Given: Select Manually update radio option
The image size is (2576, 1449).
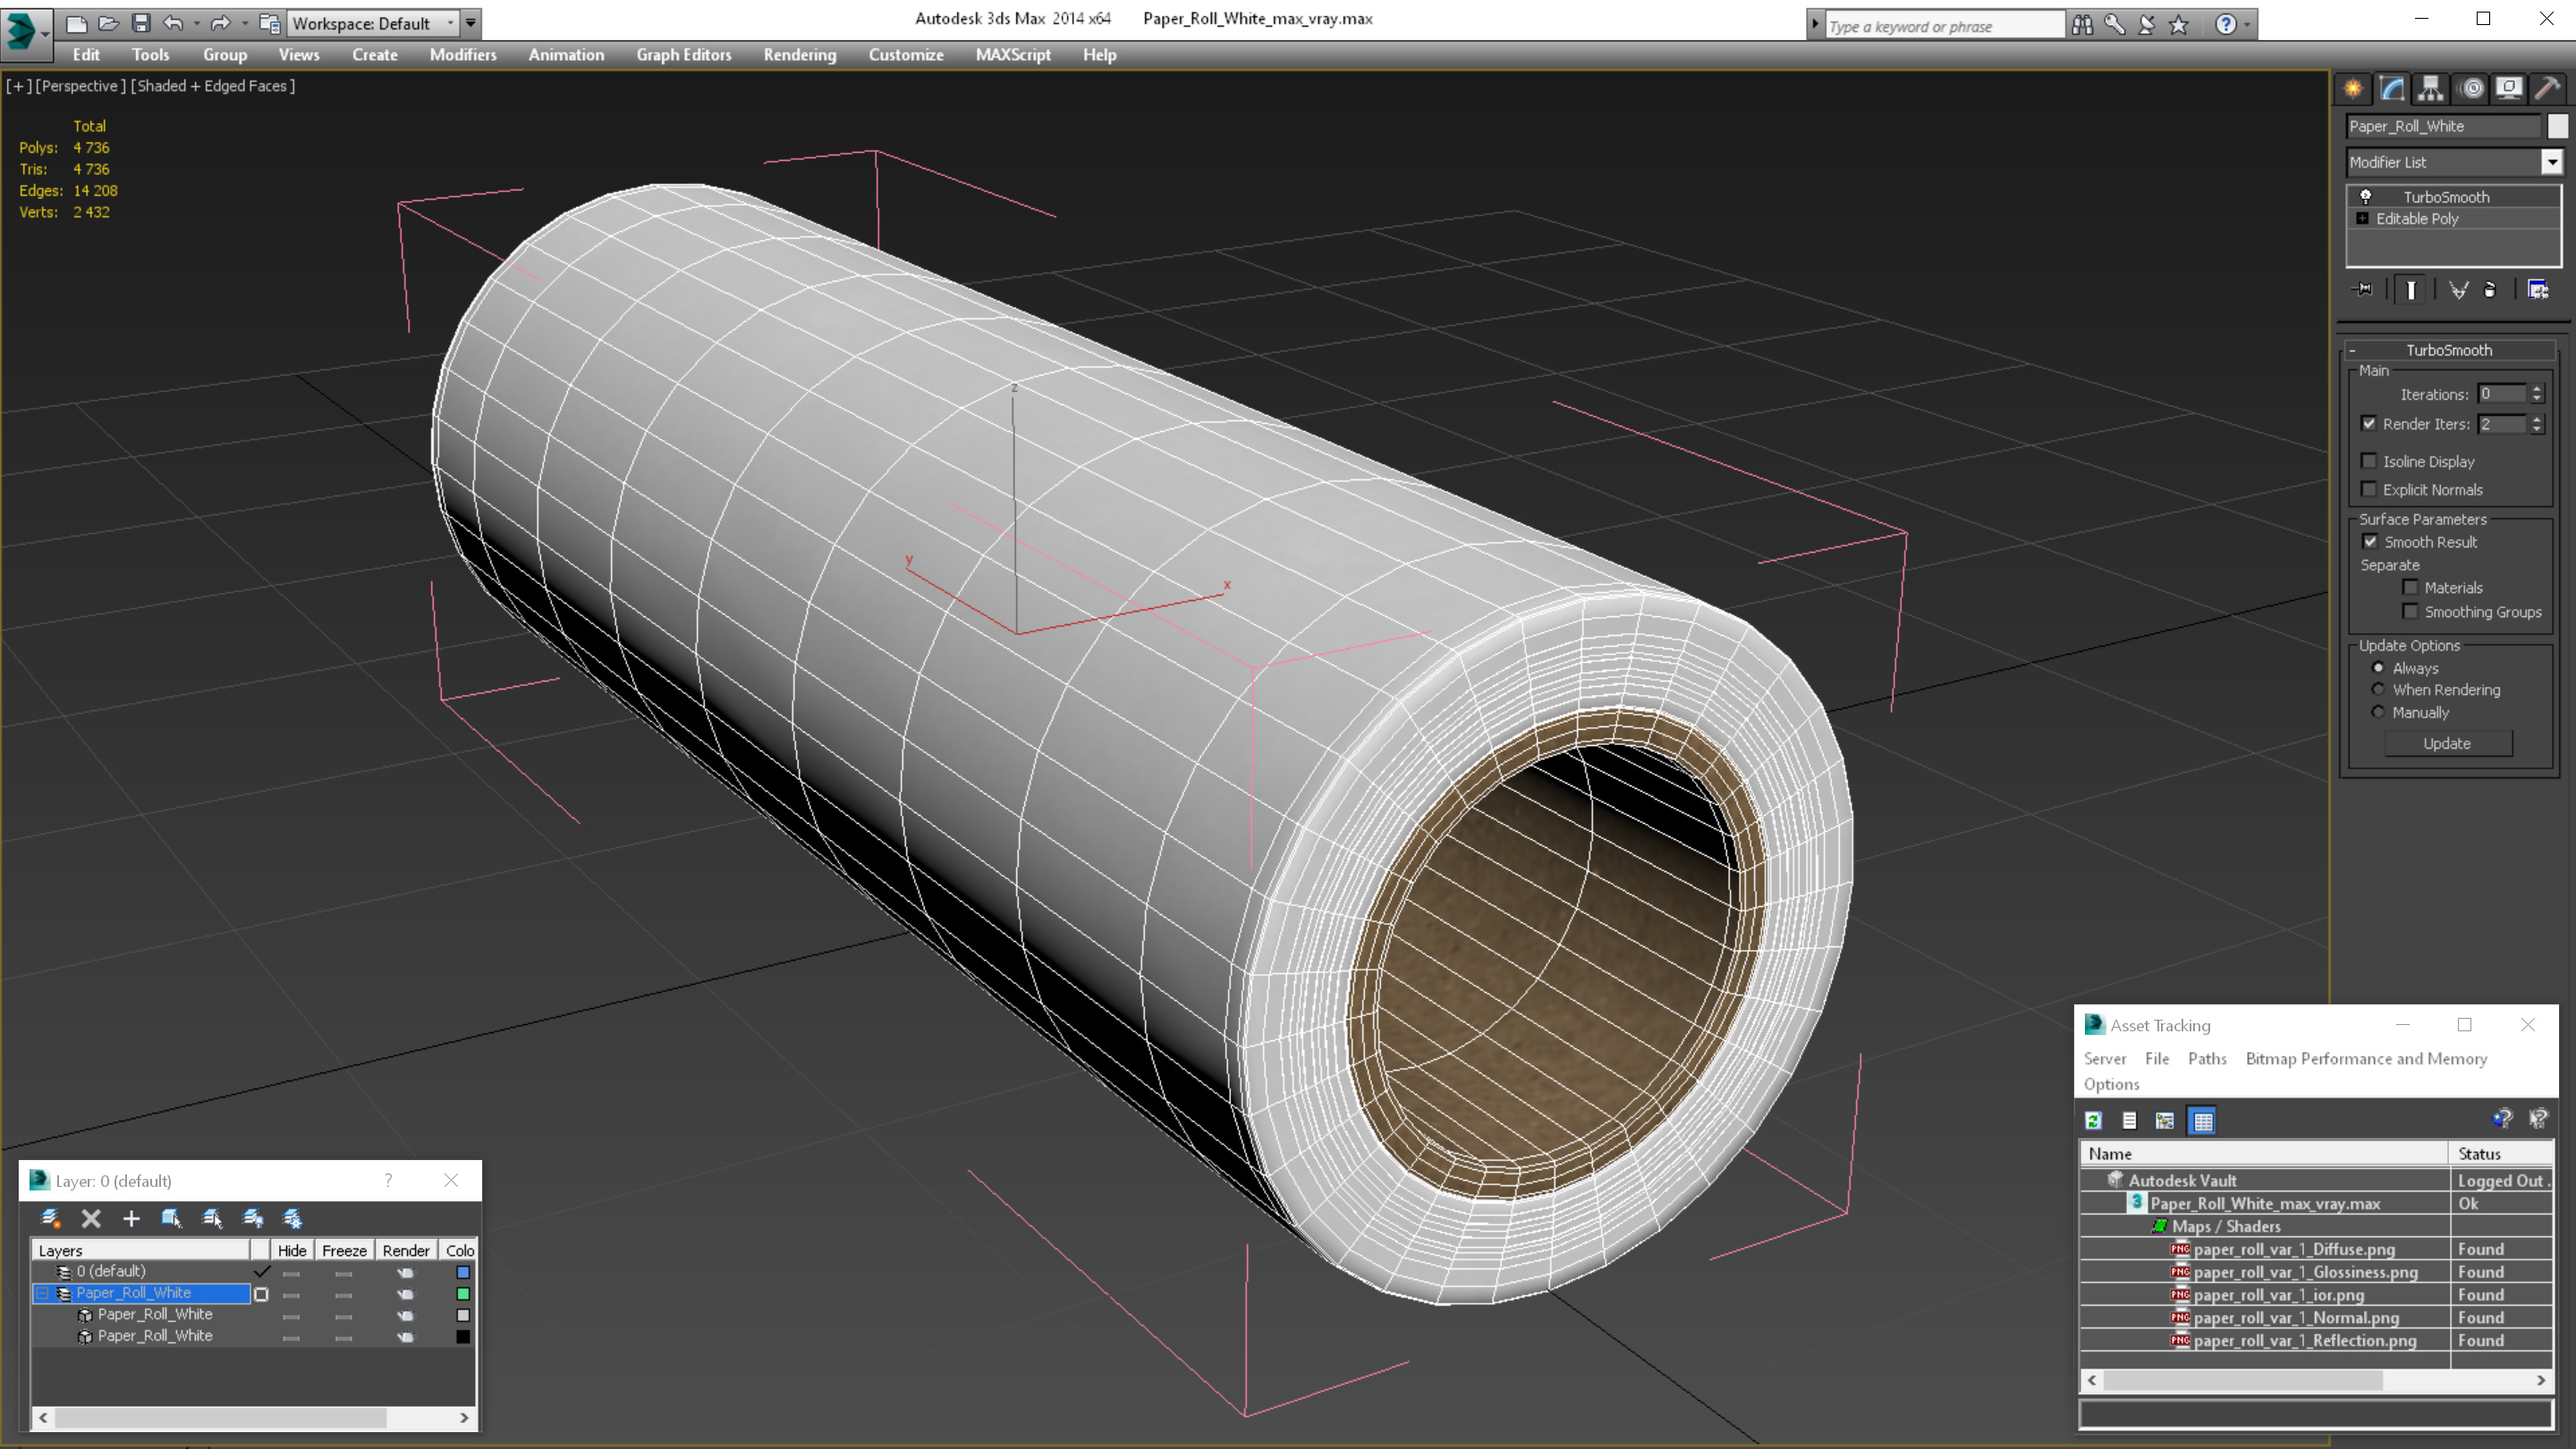Looking at the screenshot, I should 2379,713.
